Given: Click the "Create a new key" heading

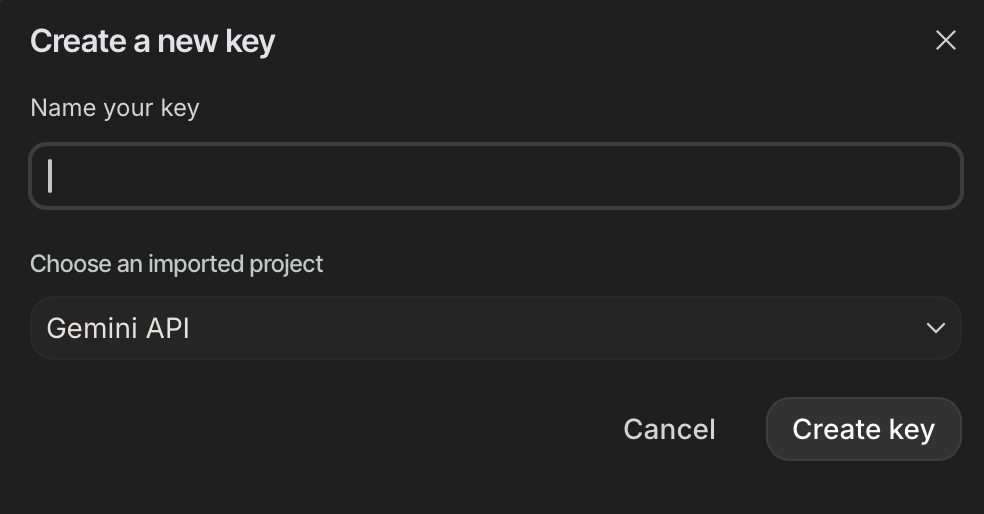Looking at the screenshot, I should [x=153, y=41].
